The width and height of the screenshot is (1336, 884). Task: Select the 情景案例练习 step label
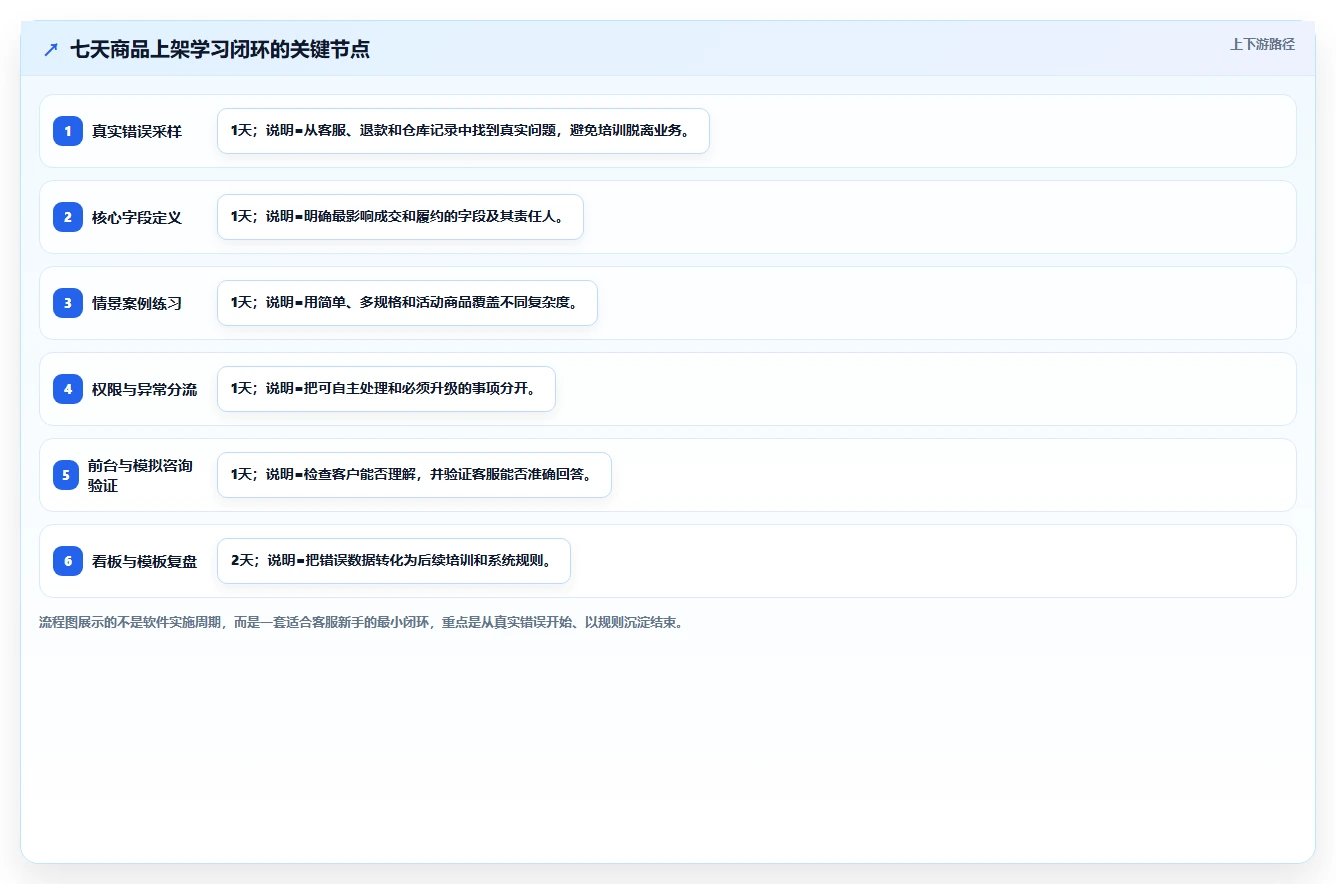137,303
